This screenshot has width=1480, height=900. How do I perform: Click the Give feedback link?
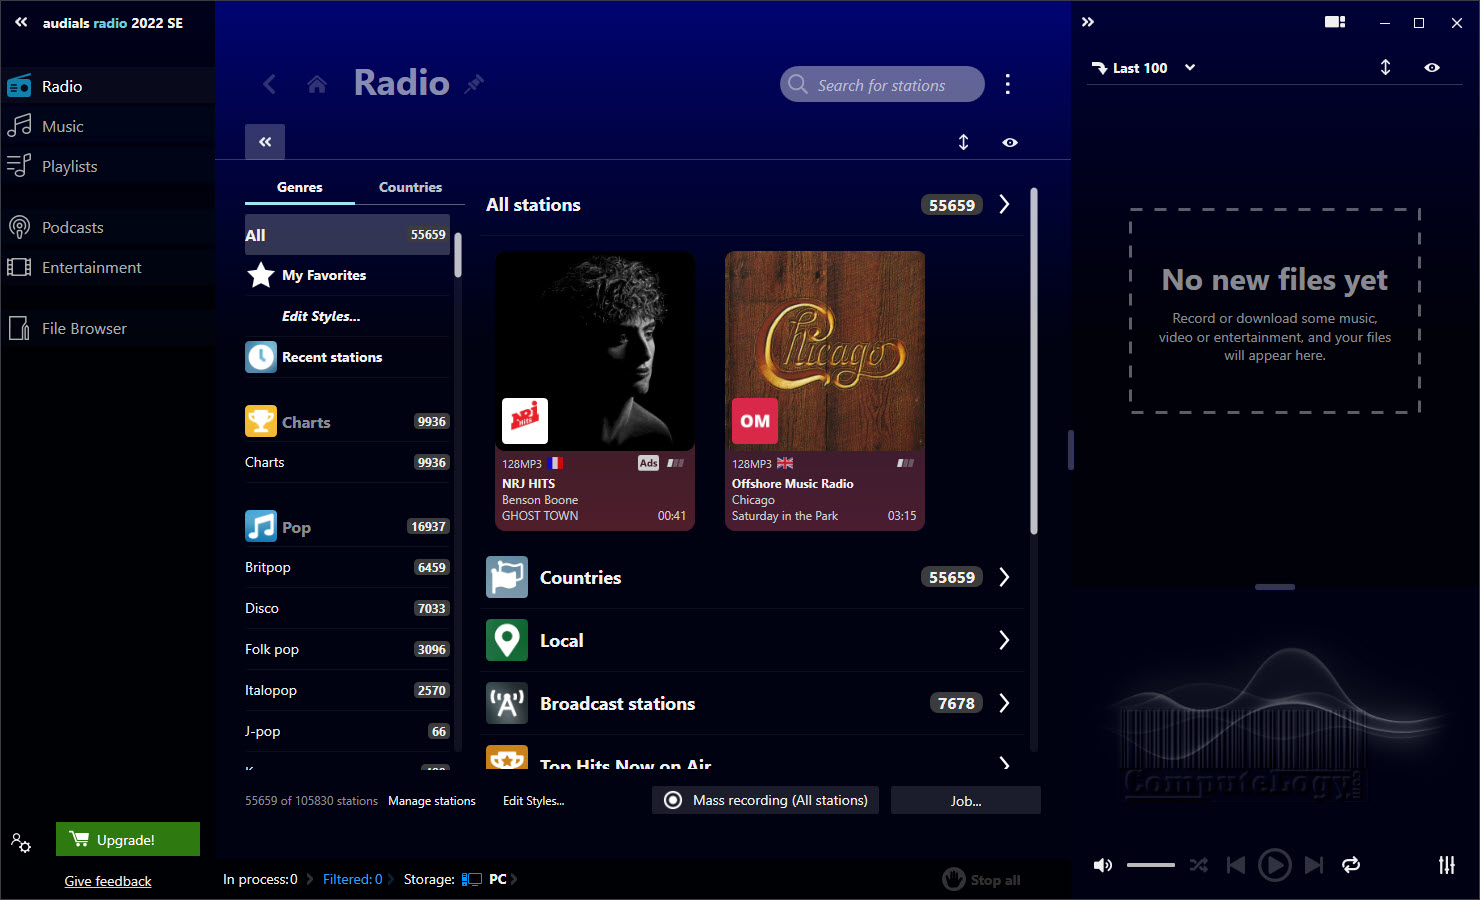click(x=107, y=880)
